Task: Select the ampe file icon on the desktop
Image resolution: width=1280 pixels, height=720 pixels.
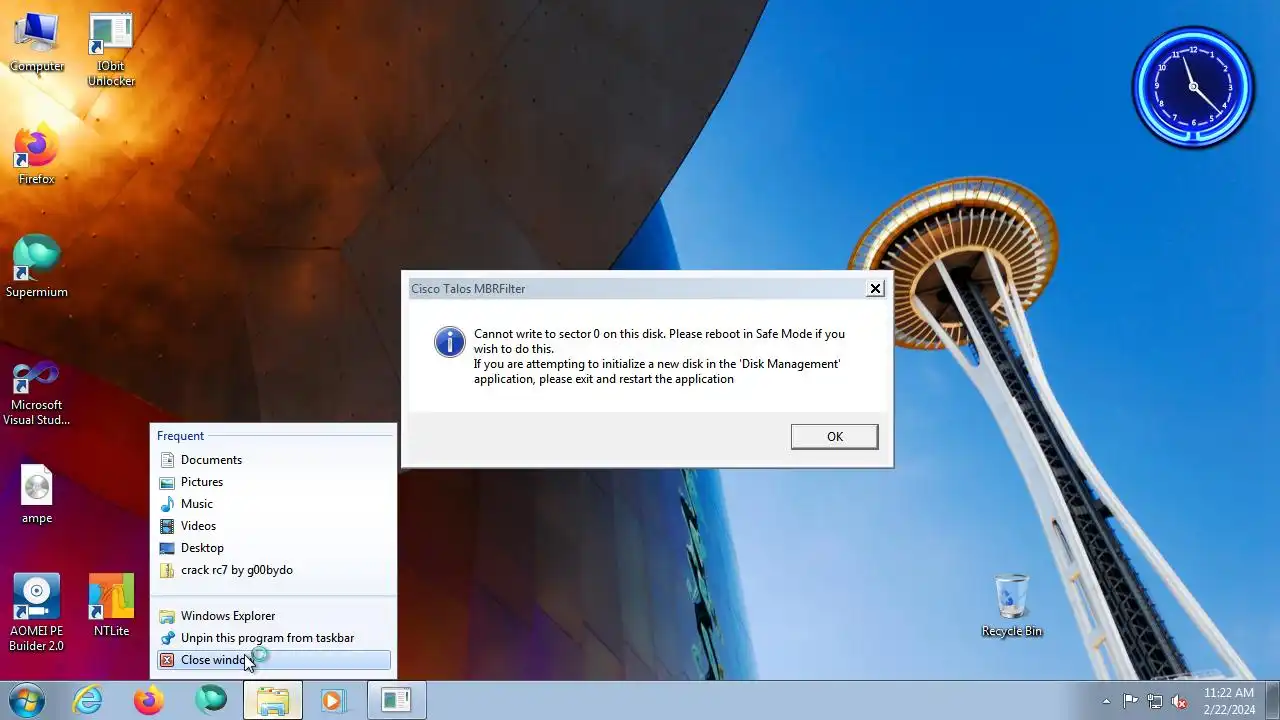Action: [37, 494]
